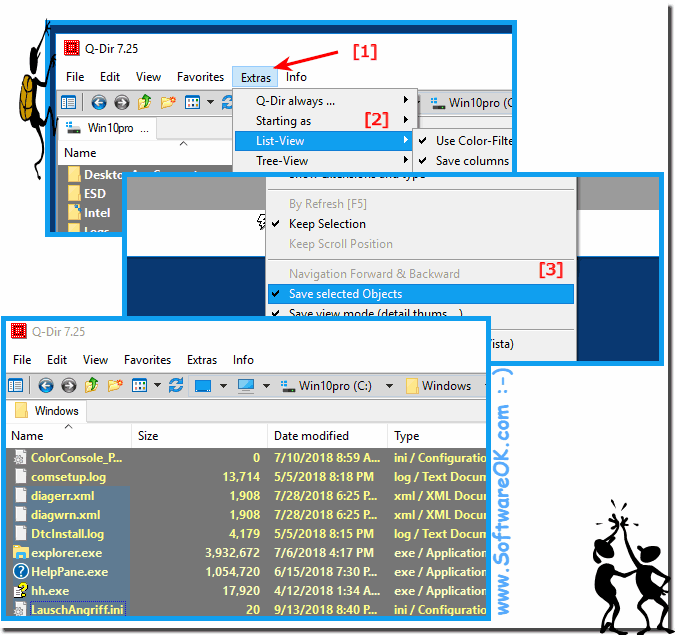Image resolution: width=675 pixels, height=635 pixels.
Task: Click ColorConsole_P... ini file icon
Action: [20, 457]
